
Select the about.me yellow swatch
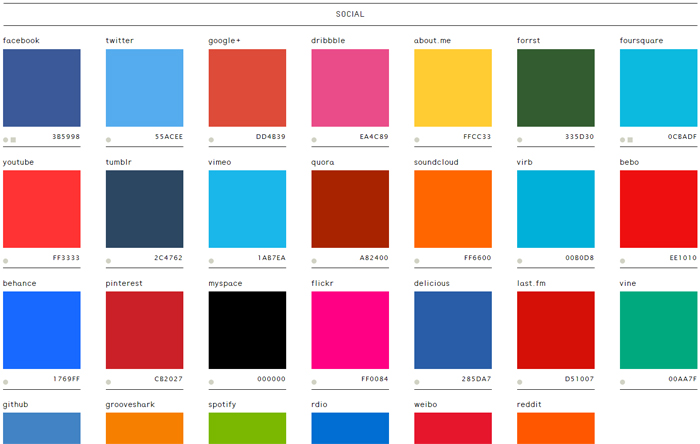453,88
